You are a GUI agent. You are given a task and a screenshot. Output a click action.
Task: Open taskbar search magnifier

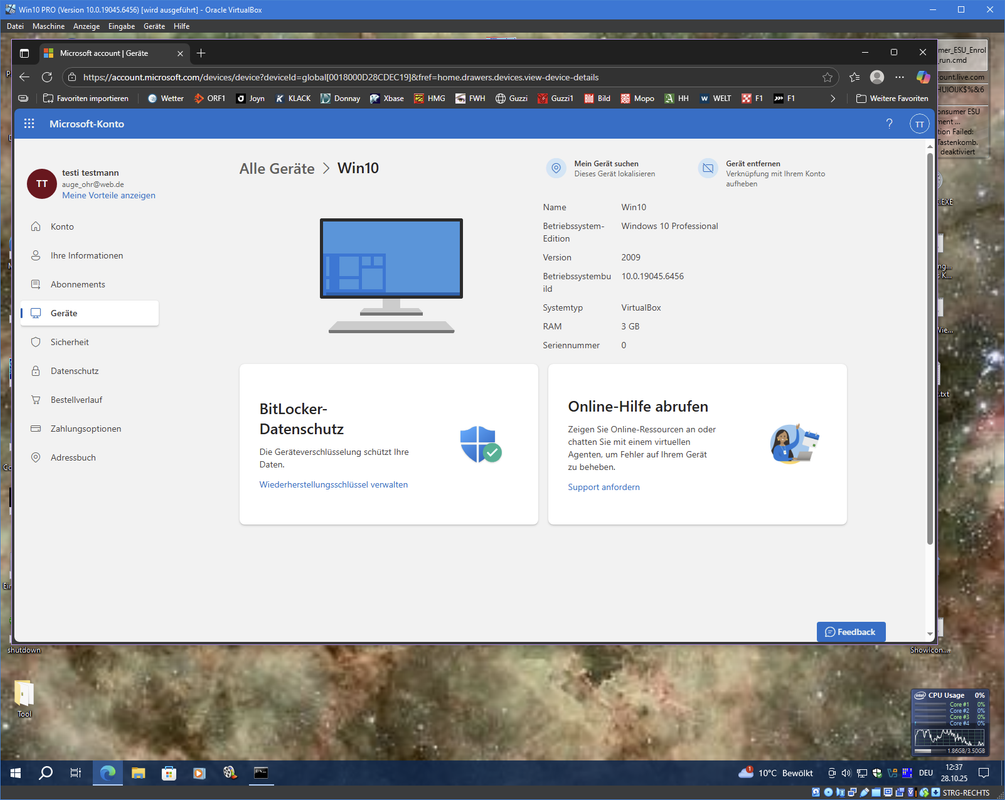click(46, 773)
